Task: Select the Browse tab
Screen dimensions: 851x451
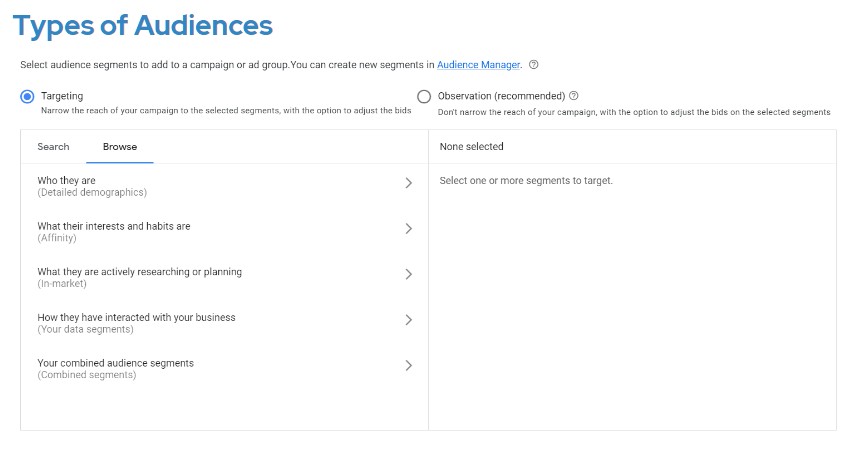Action: coord(120,147)
